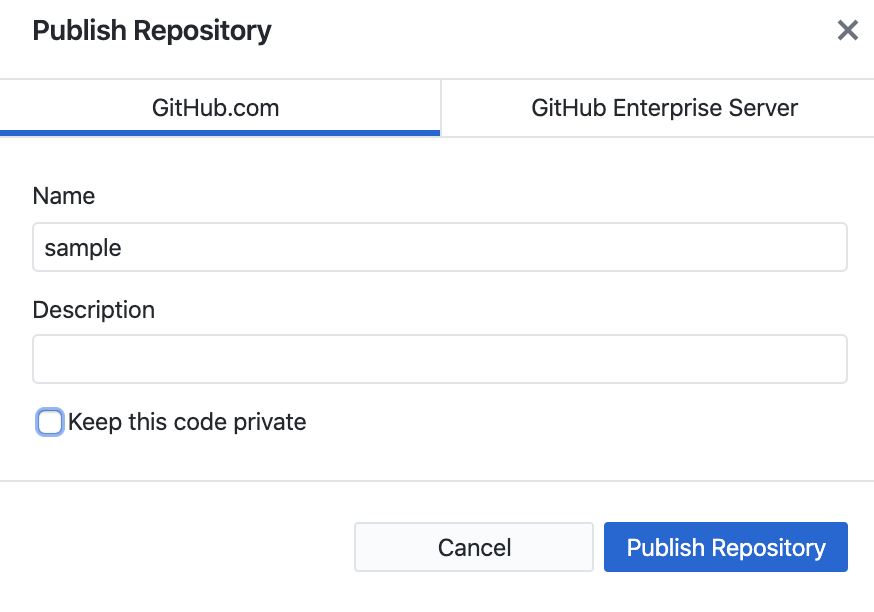Enable Keep this code private checkbox
Screen dimensions: 874x612
pyautogui.click(x=50, y=423)
